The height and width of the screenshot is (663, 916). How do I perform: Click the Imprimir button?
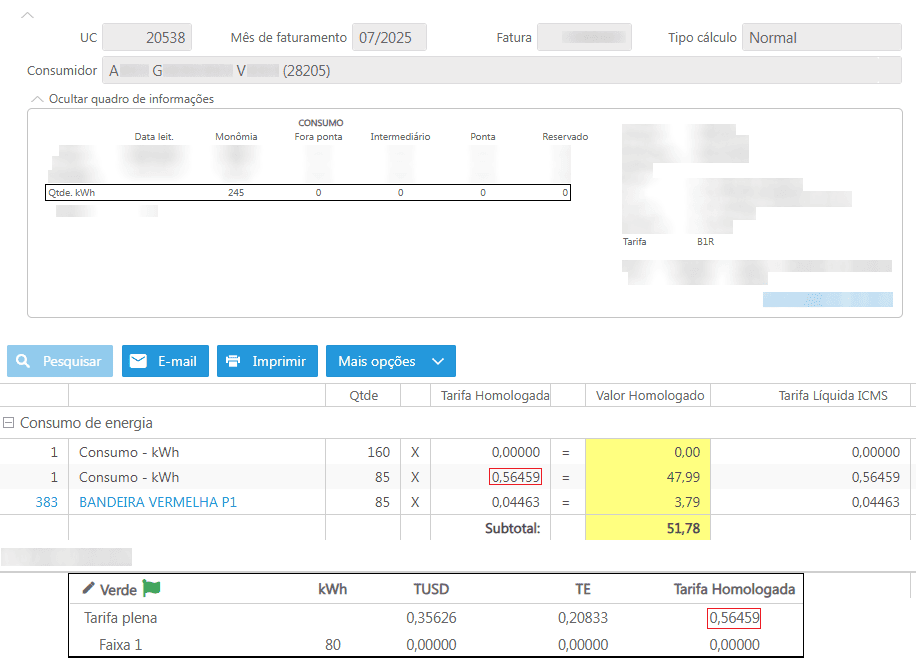[x=267, y=361]
